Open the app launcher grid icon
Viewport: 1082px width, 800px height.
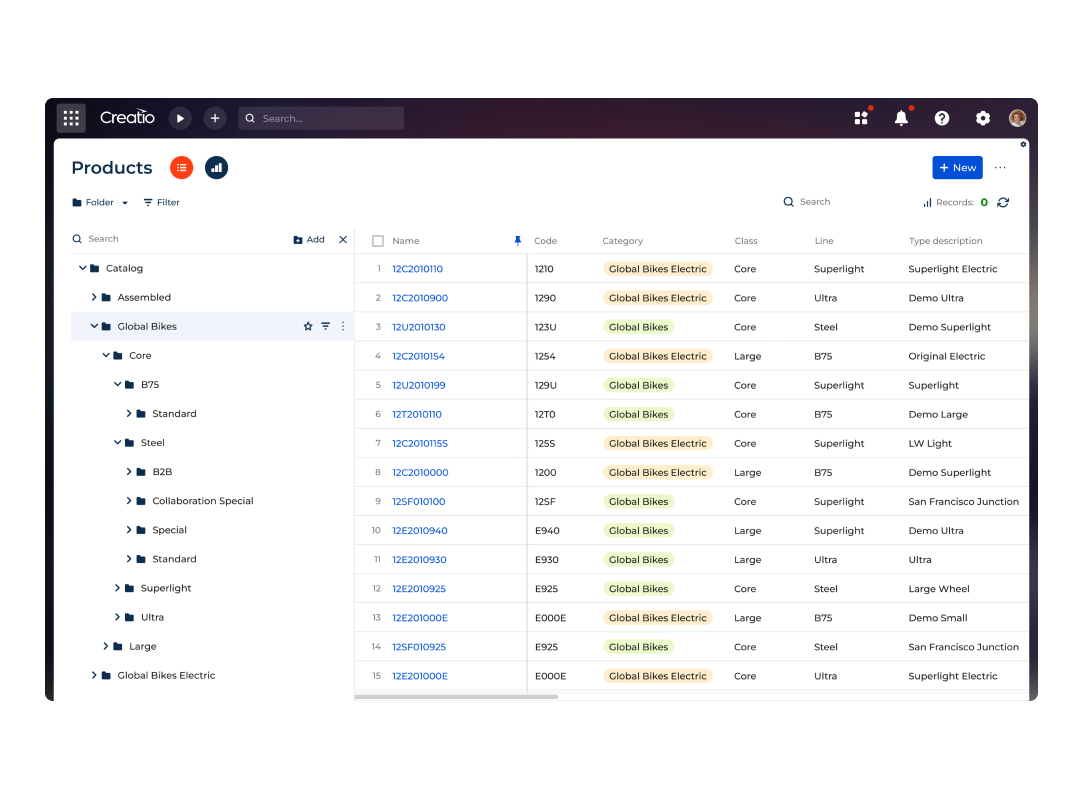coord(71,118)
